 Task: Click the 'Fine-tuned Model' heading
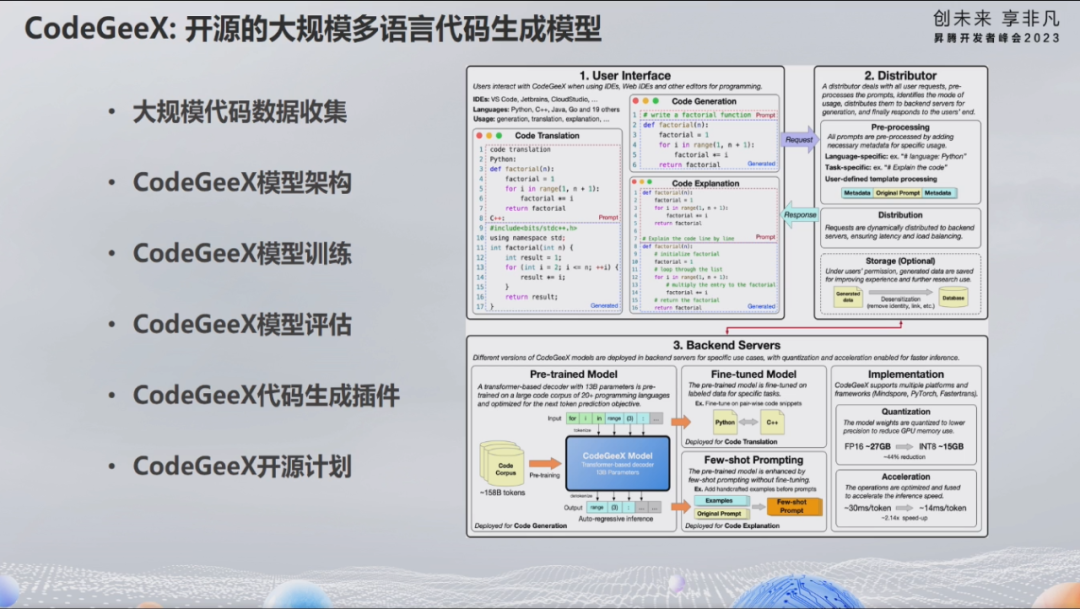pyautogui.click(x=754, y=374)
